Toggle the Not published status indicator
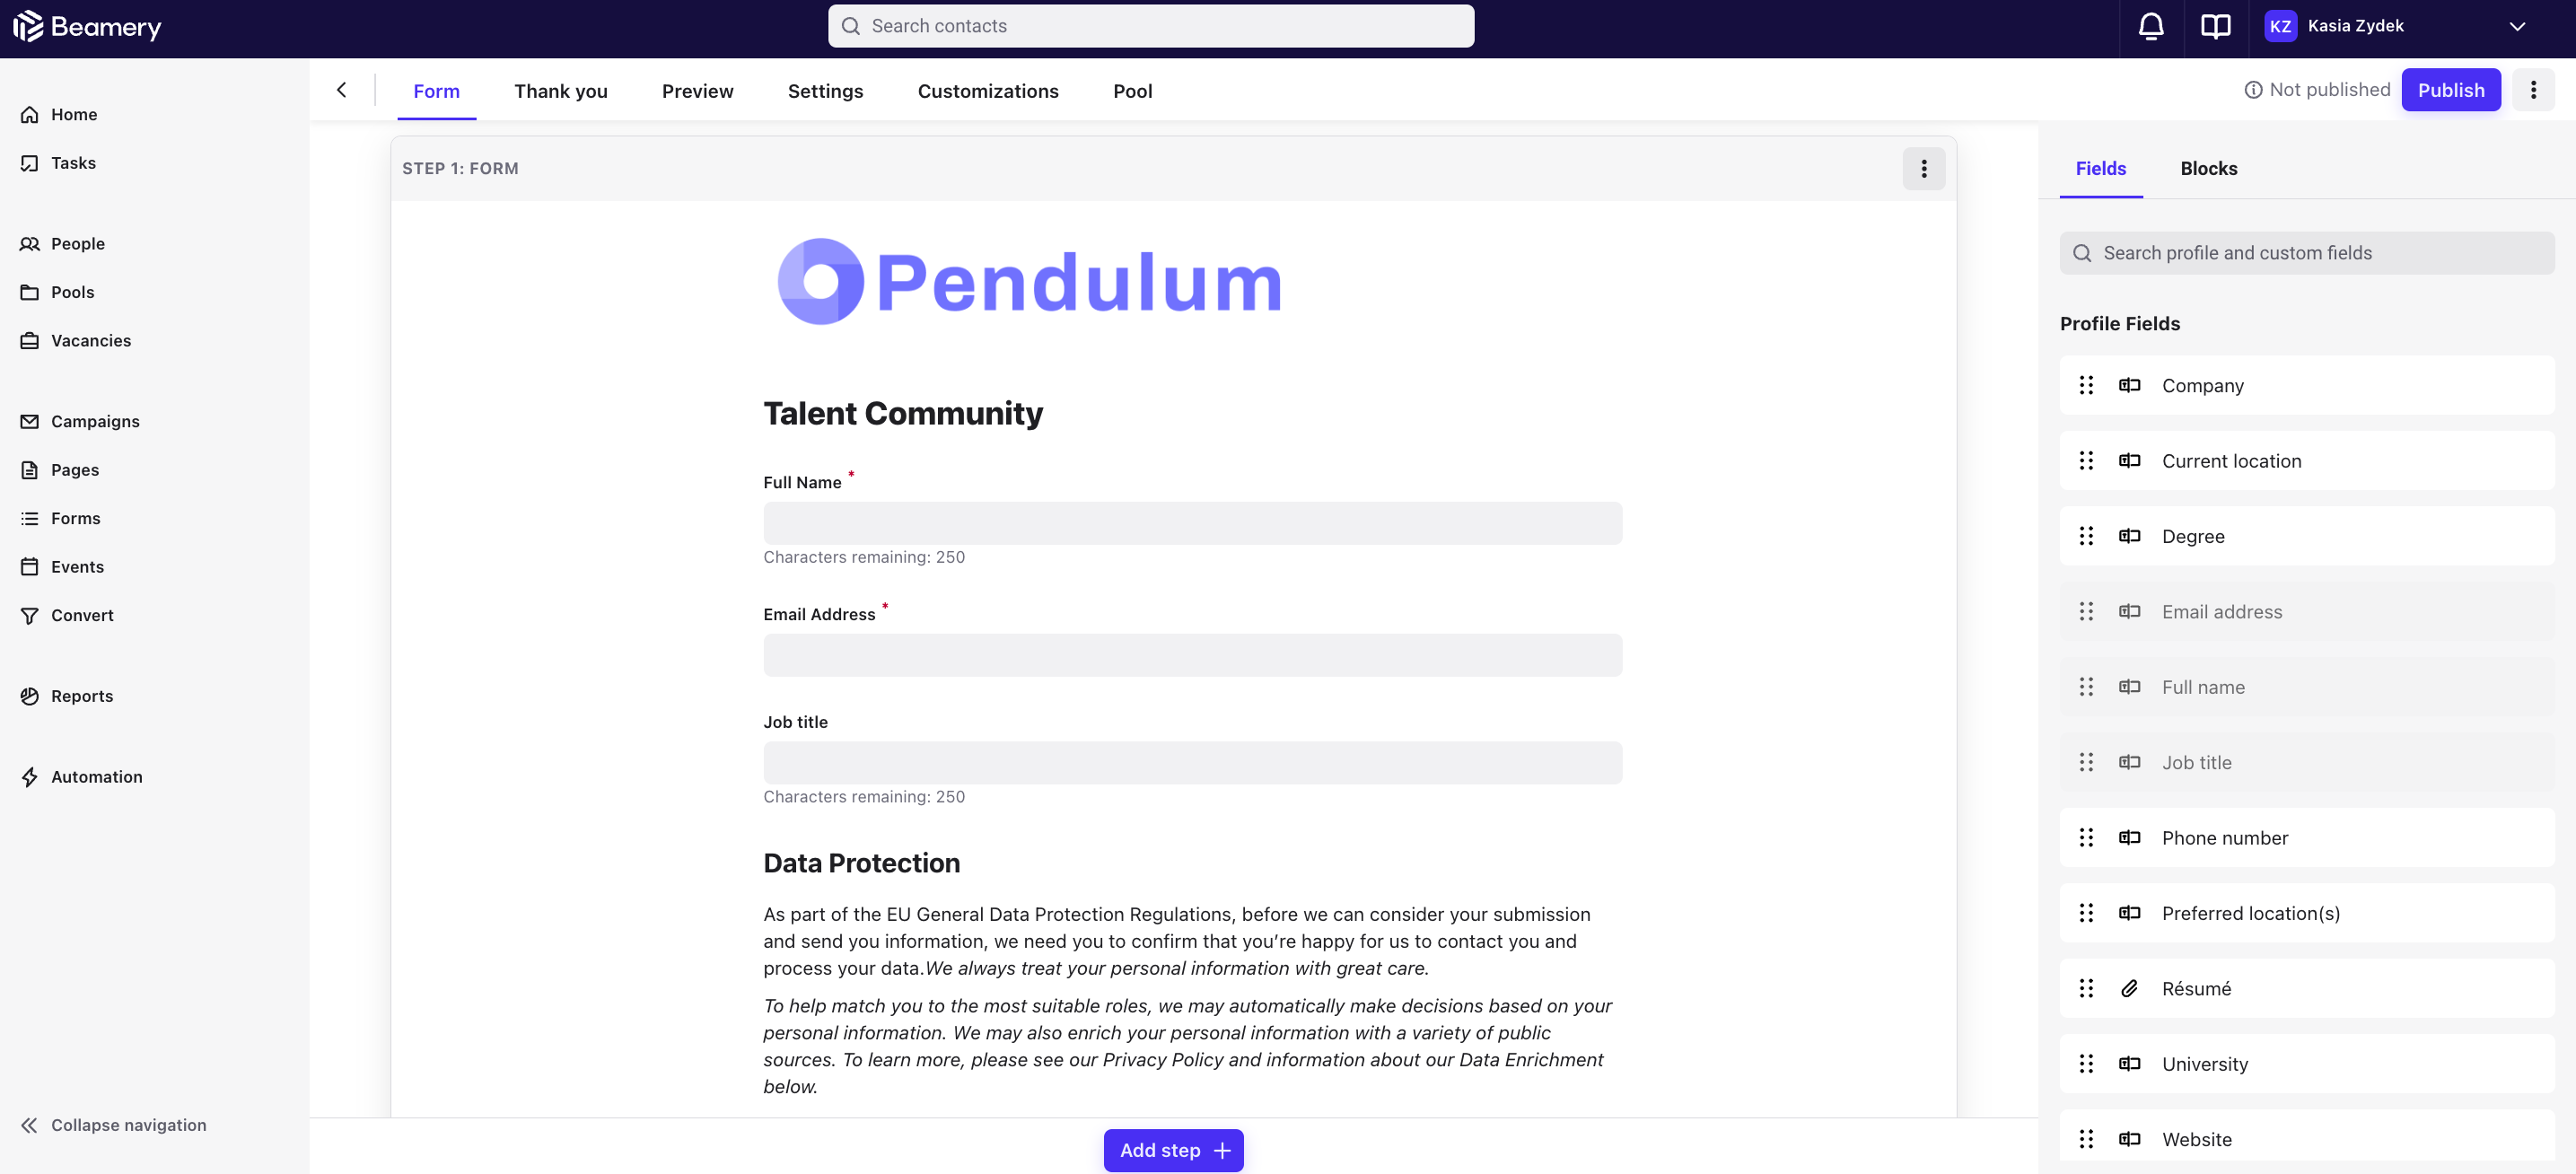This screenshot has height=1174, width=2576. (x=2317, y=89)
